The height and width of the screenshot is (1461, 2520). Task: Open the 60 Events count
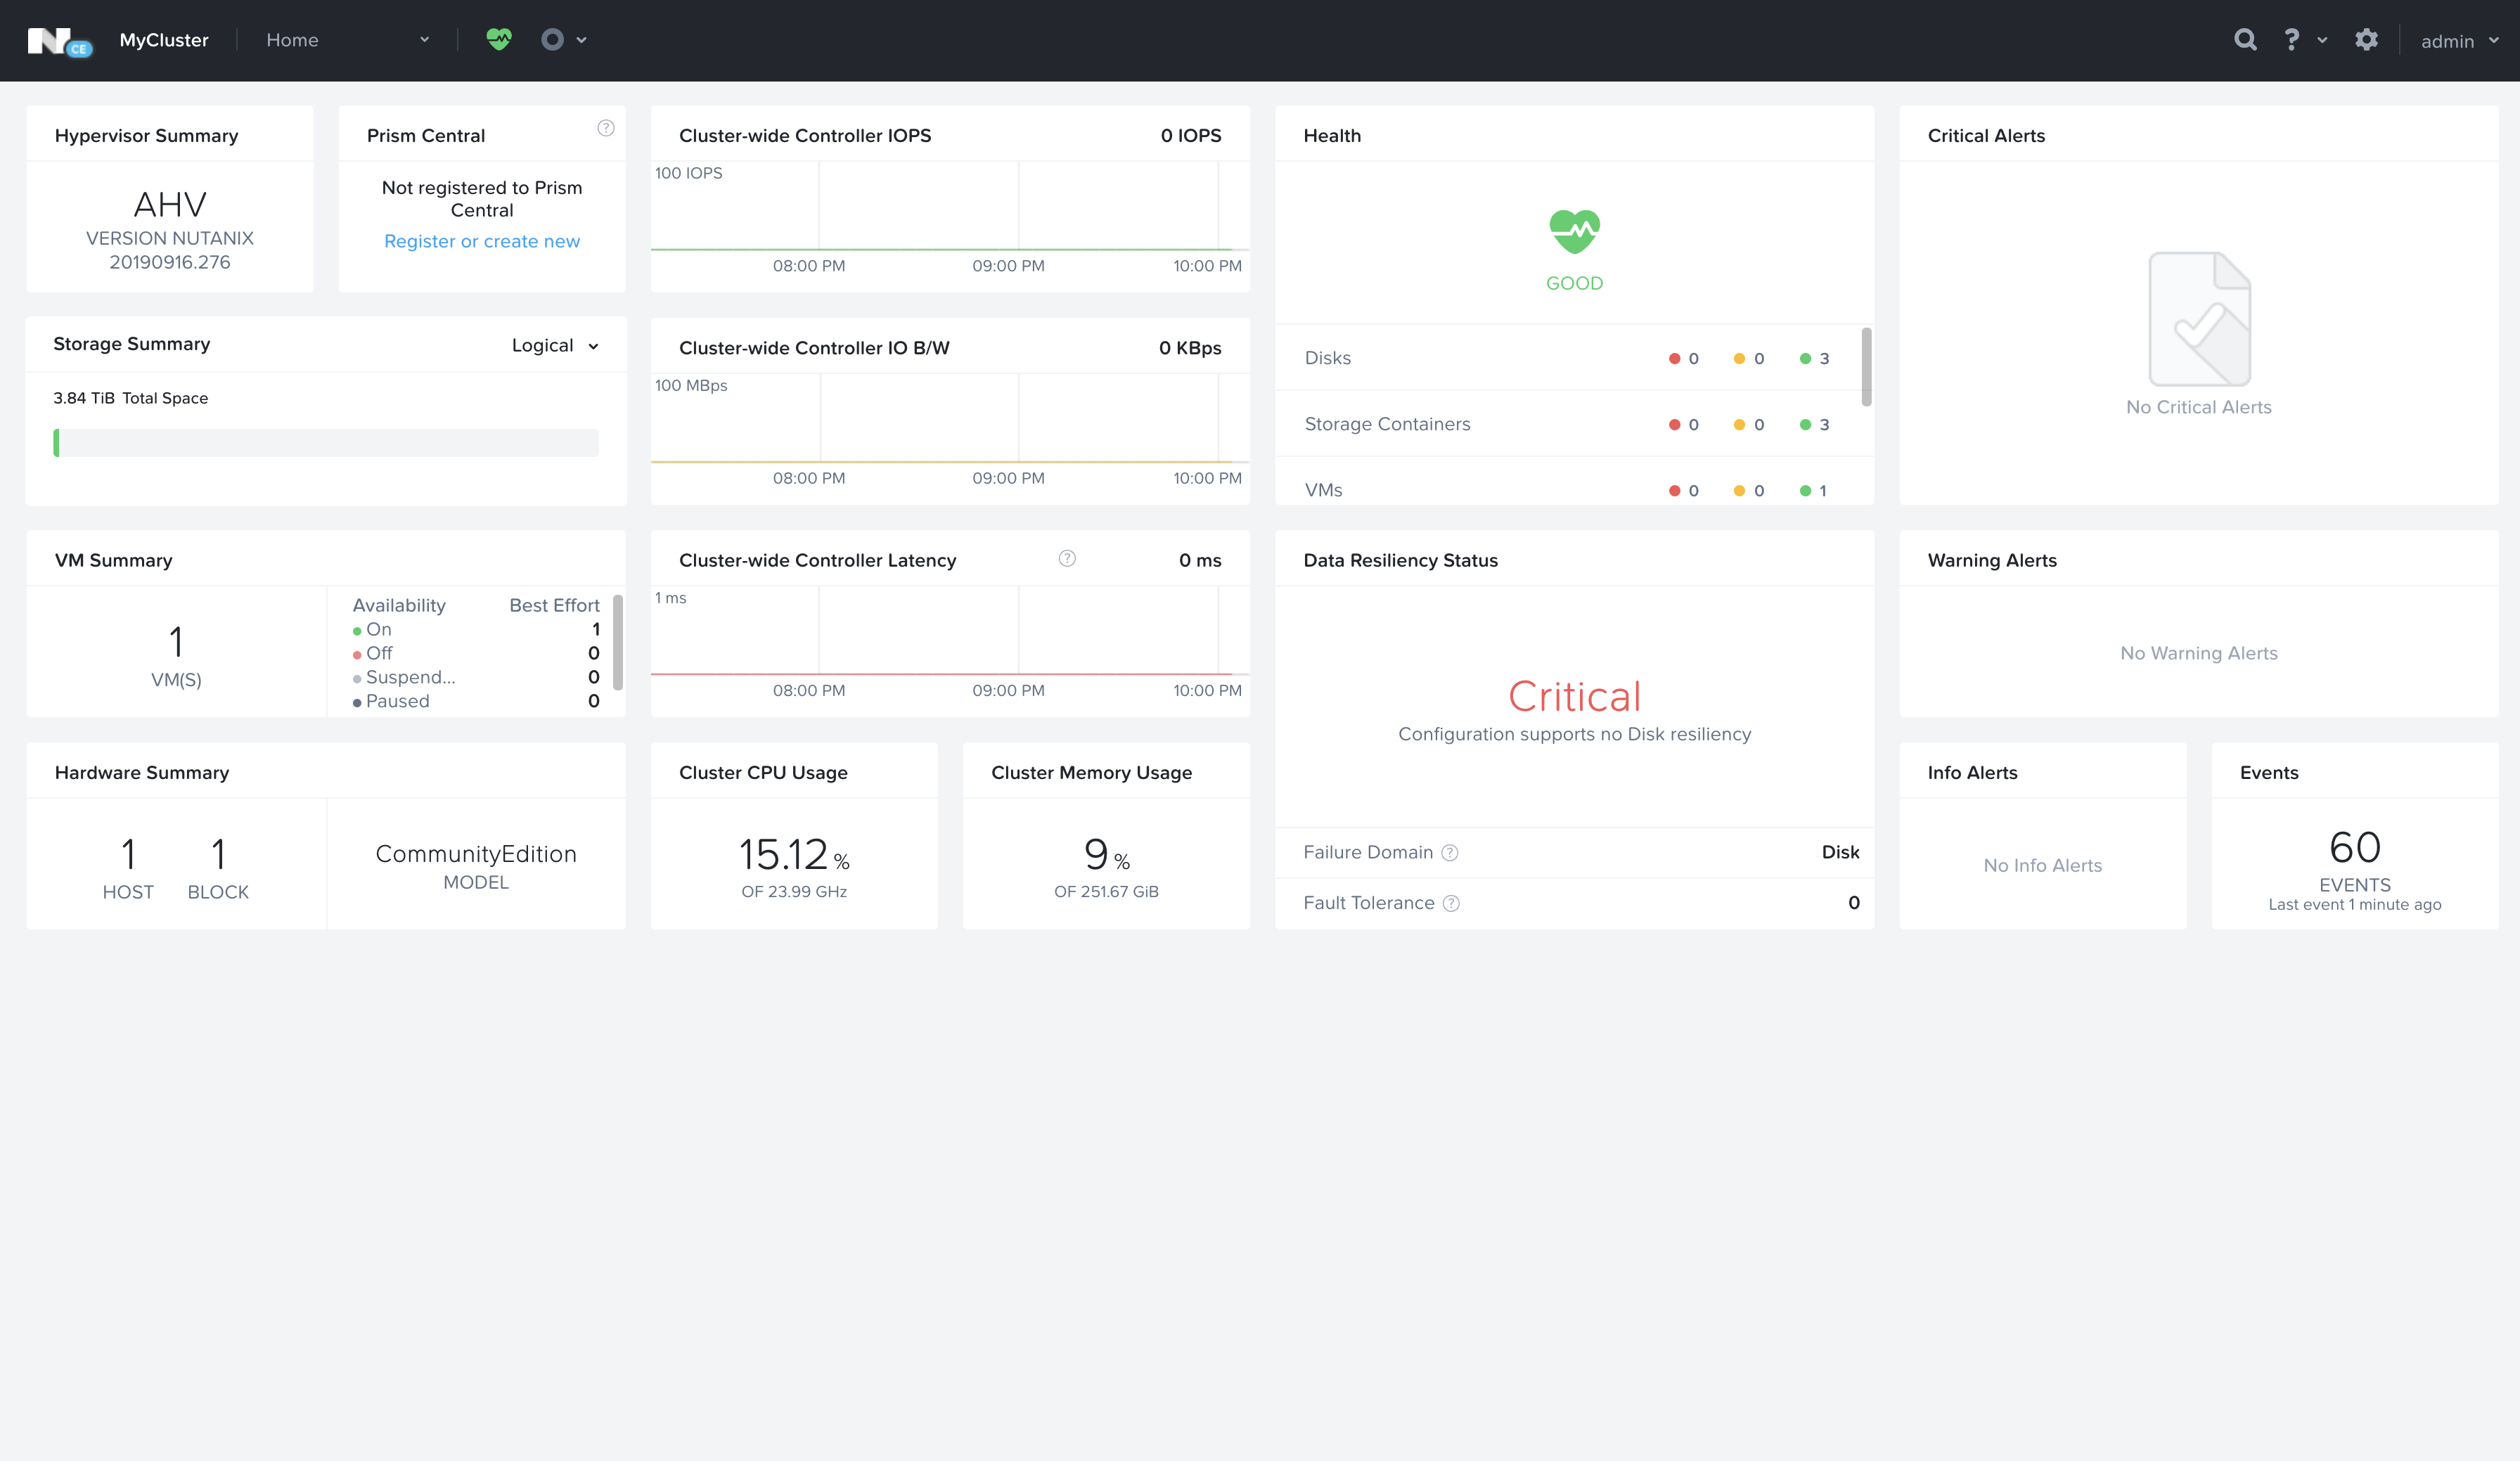(2354, 848)
